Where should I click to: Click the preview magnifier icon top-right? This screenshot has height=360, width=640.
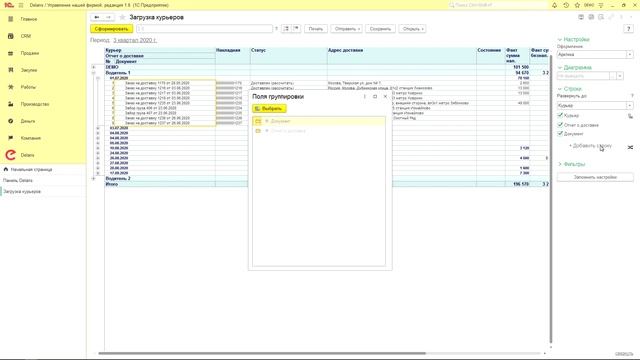[x=601, y=17]
